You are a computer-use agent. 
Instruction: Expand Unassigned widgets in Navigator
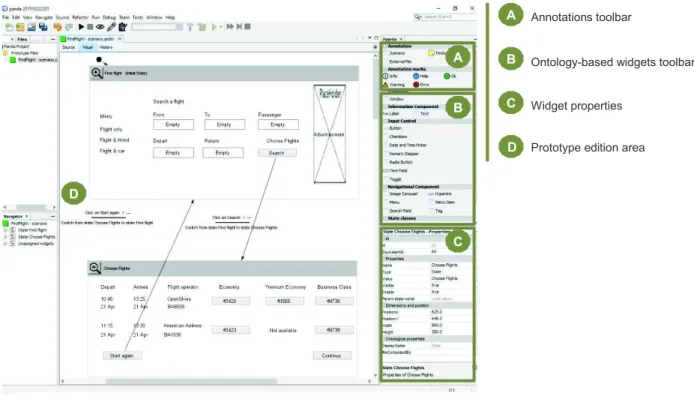[5, 244]
